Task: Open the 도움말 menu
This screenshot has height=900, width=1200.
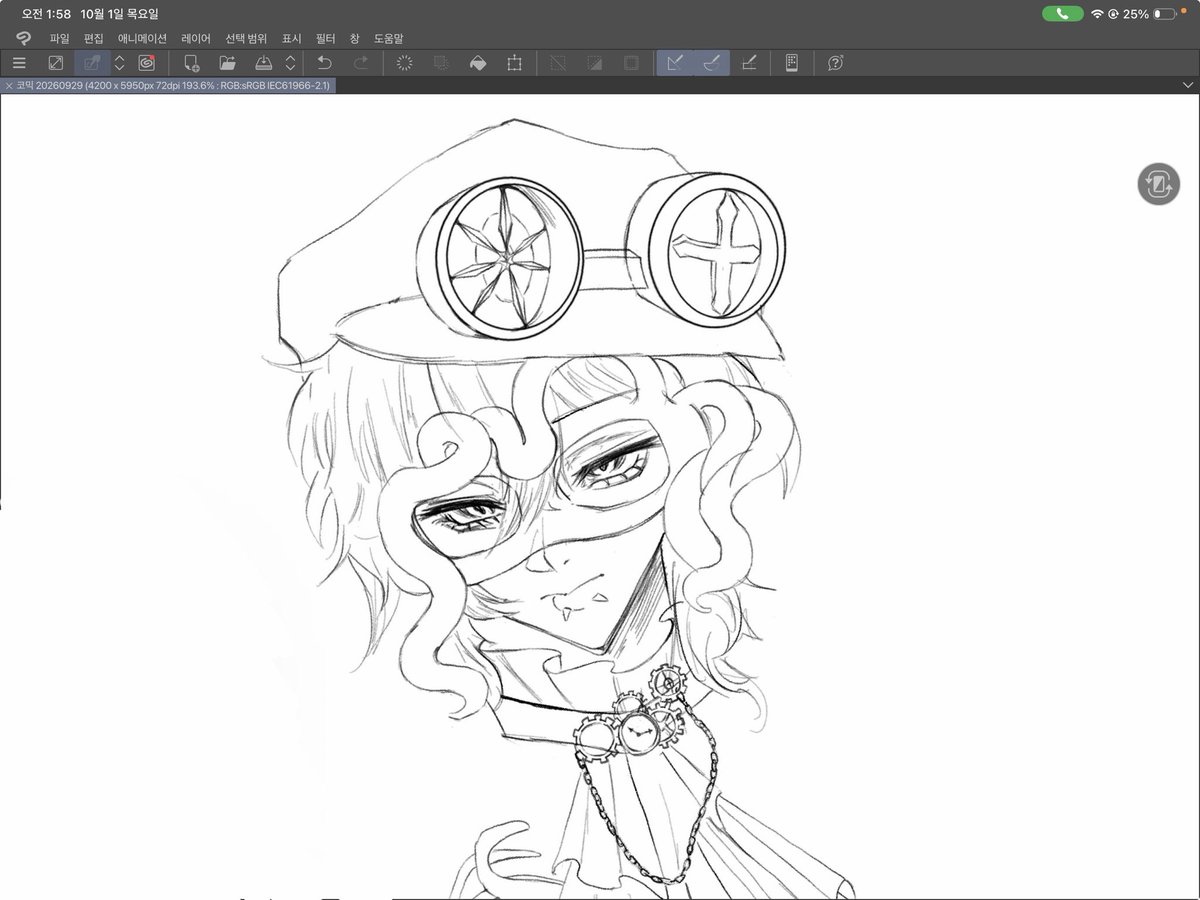Action: [x=389, y=38]
